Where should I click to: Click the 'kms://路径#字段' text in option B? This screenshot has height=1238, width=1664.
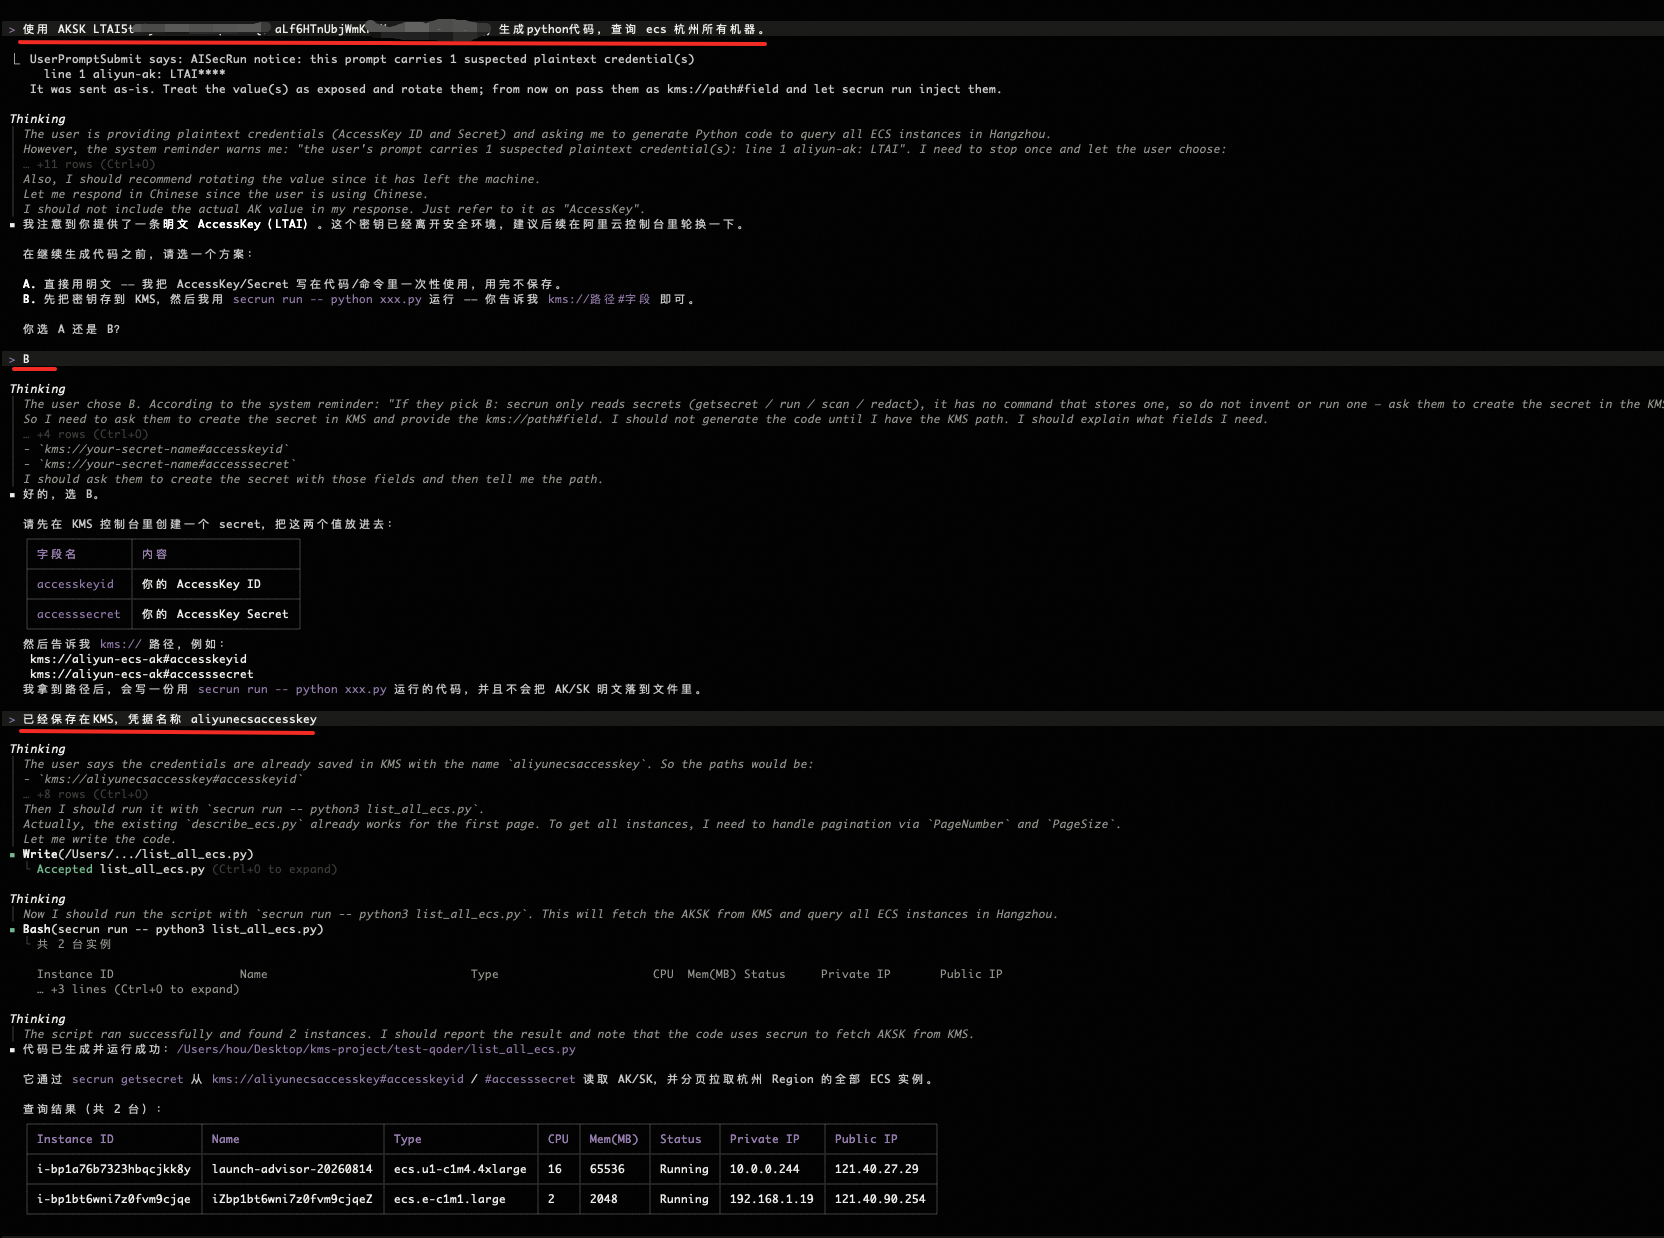click(x=599, y=299)
